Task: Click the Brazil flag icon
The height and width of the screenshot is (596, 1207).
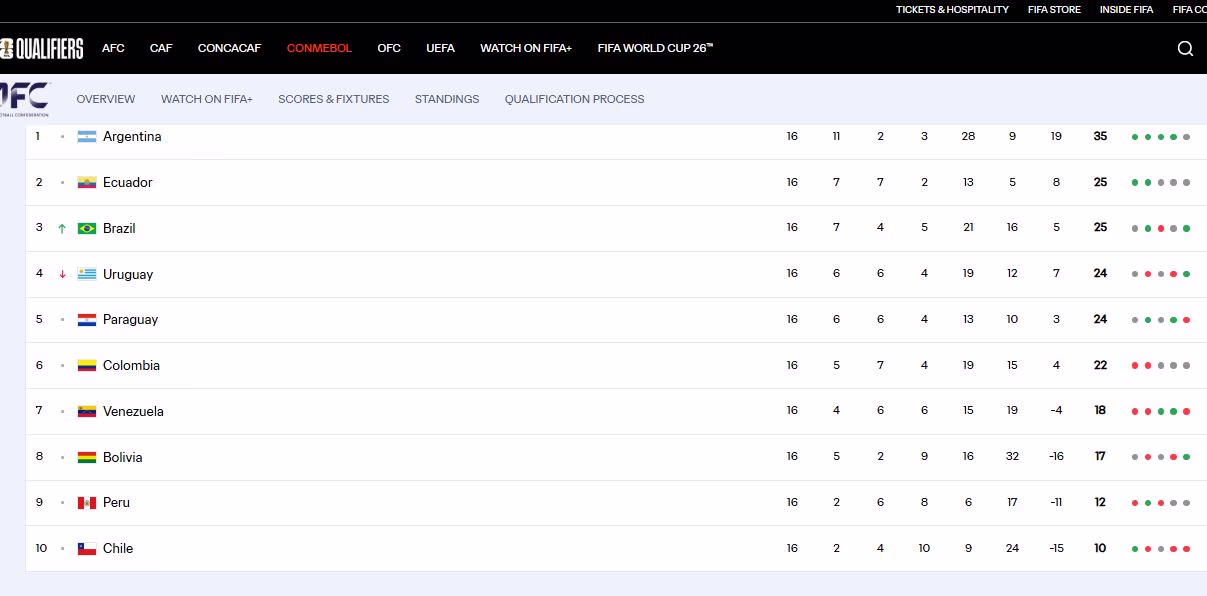Action: [x=87, y=228]
